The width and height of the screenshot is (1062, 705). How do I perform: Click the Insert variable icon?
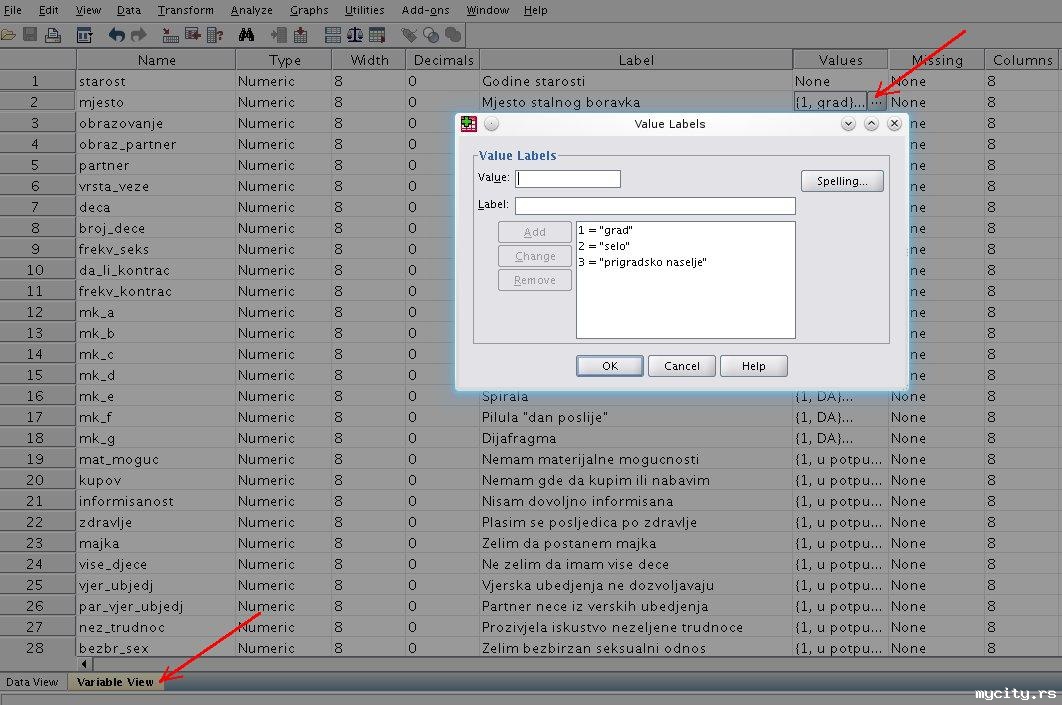coord(300,35)
